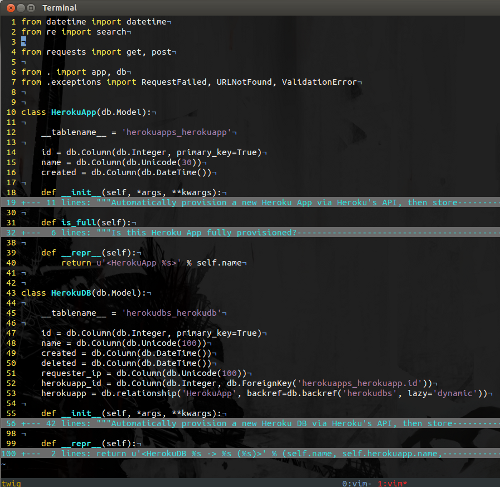
Task: Click the def is_full method name
Action: click(79, 222)
